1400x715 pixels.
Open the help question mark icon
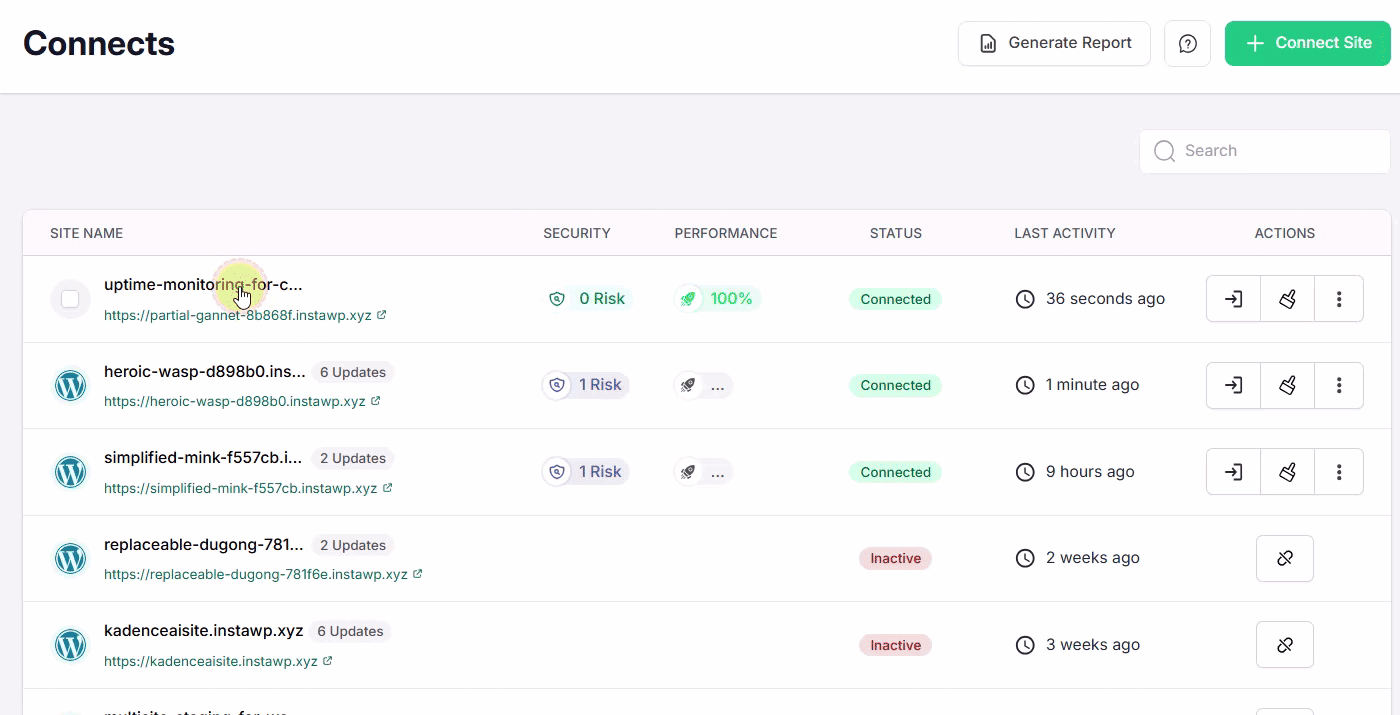(1188, 44)
